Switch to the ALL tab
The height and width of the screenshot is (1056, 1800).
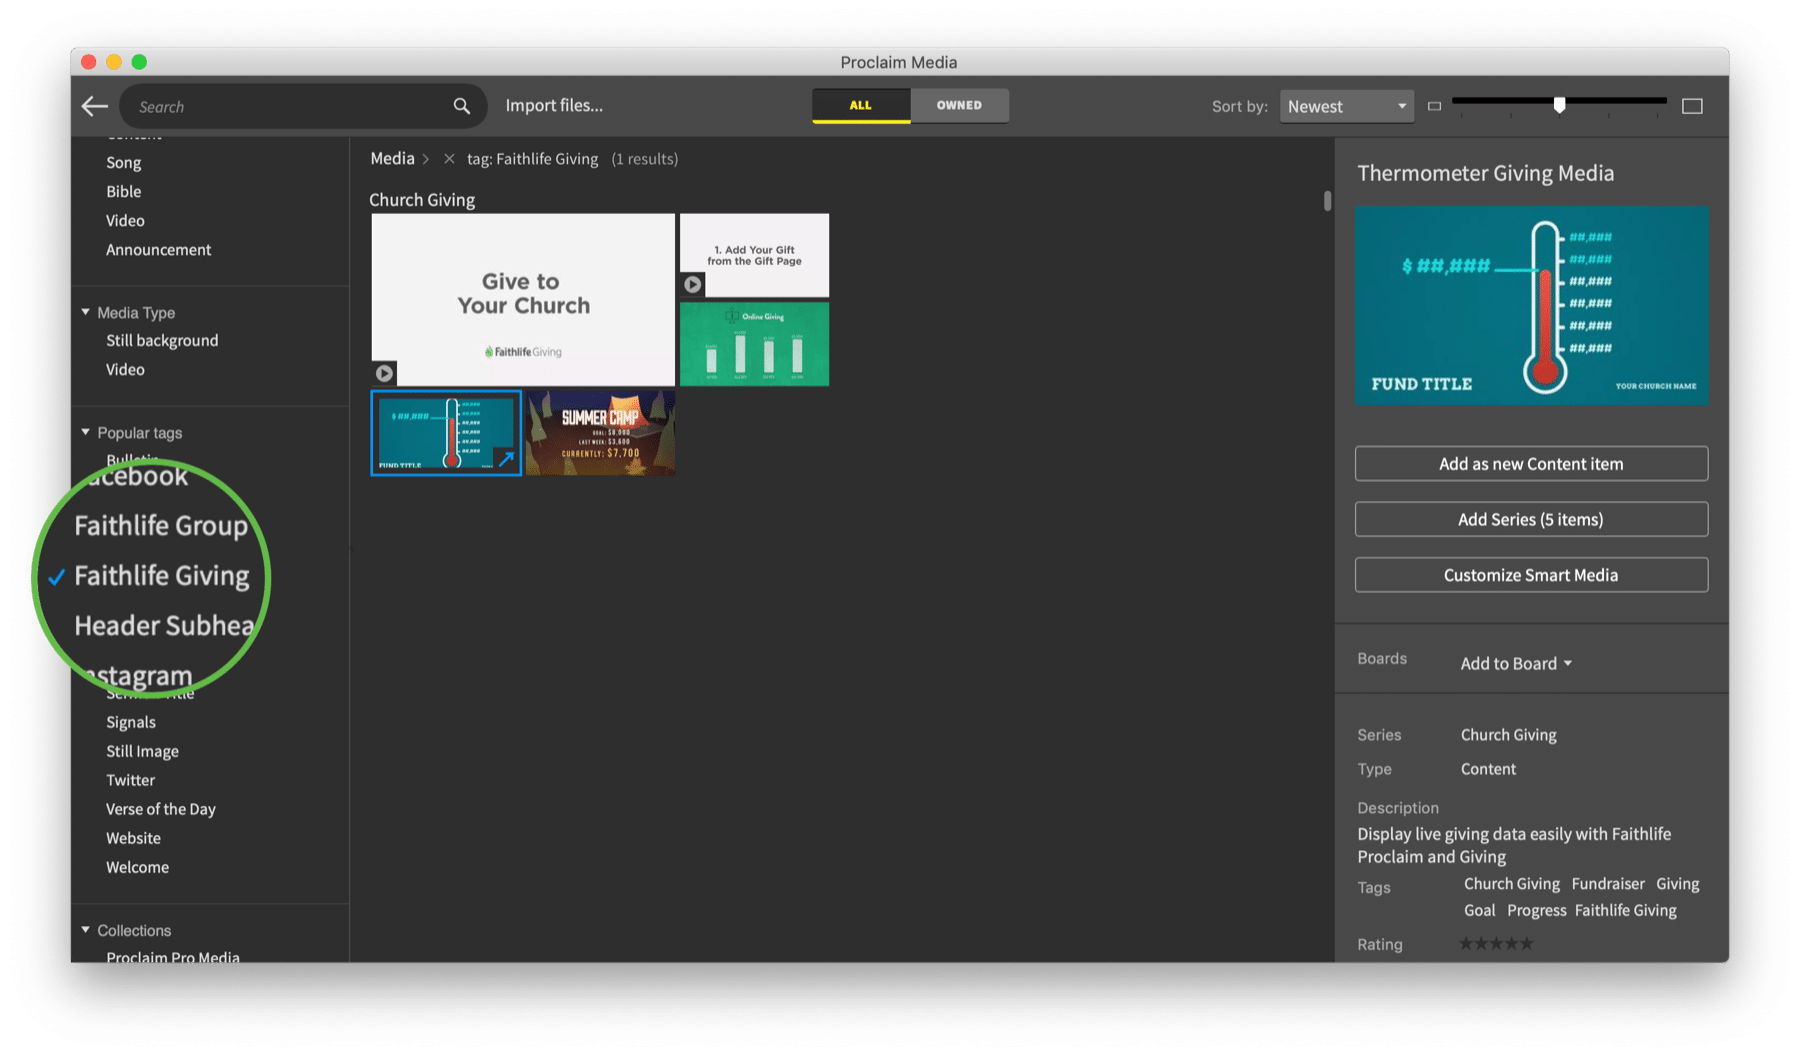click(x=861, y=105)
